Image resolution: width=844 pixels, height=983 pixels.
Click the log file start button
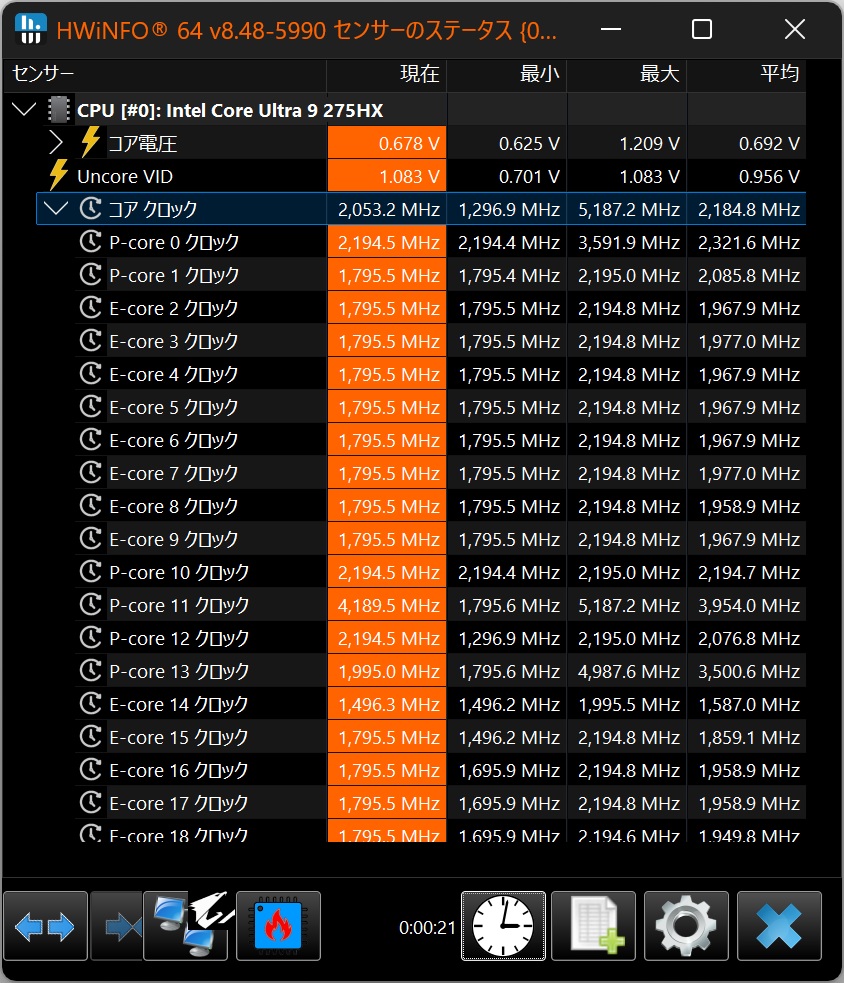point(594,926)
